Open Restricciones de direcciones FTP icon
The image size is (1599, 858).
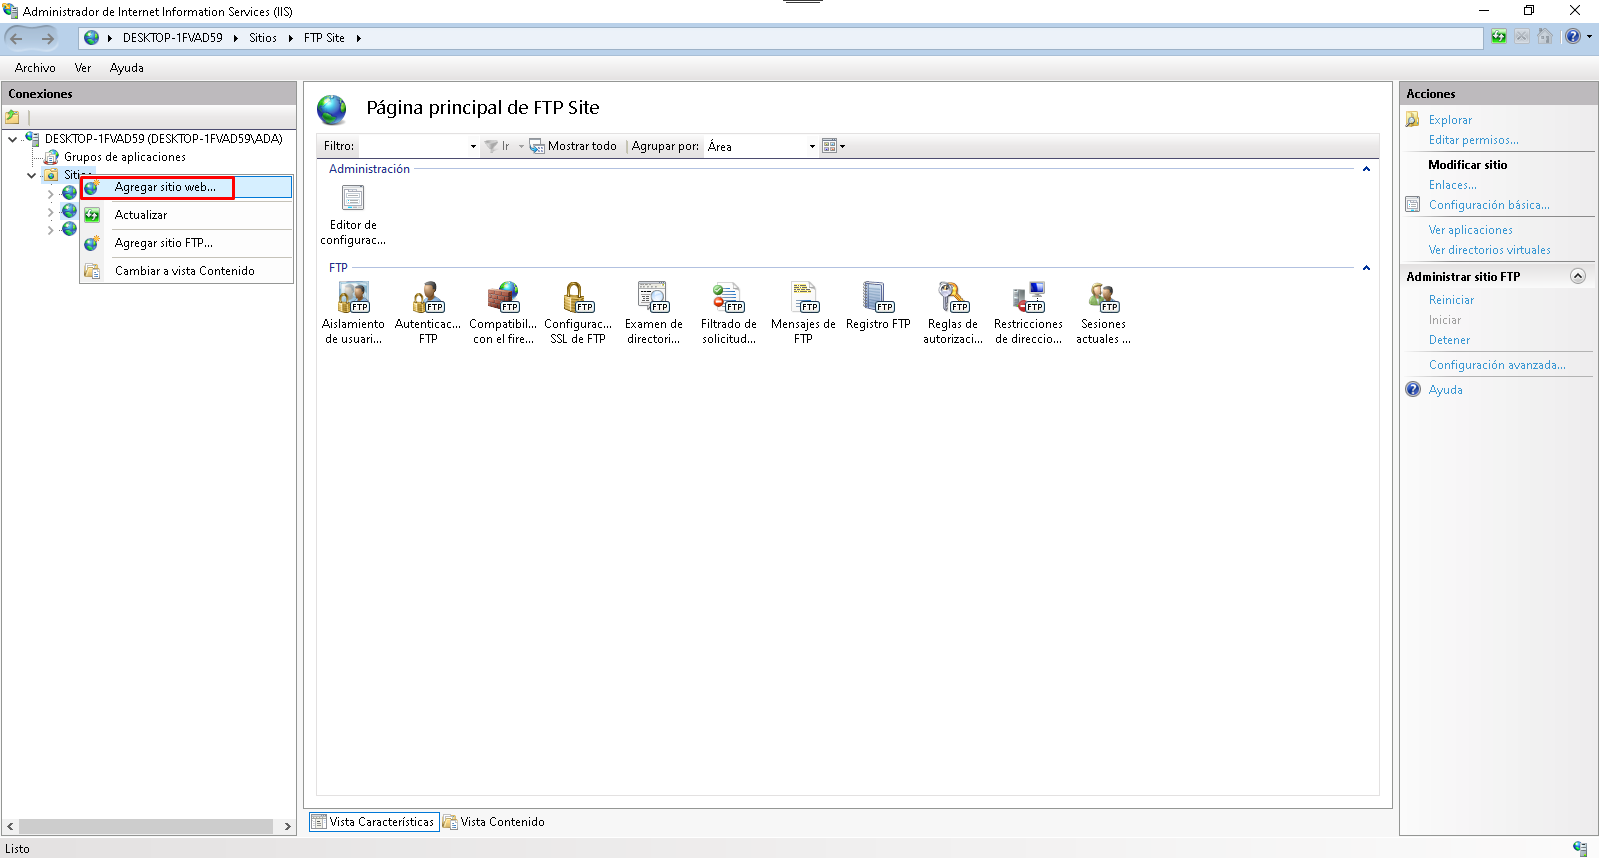[1028, 298]
